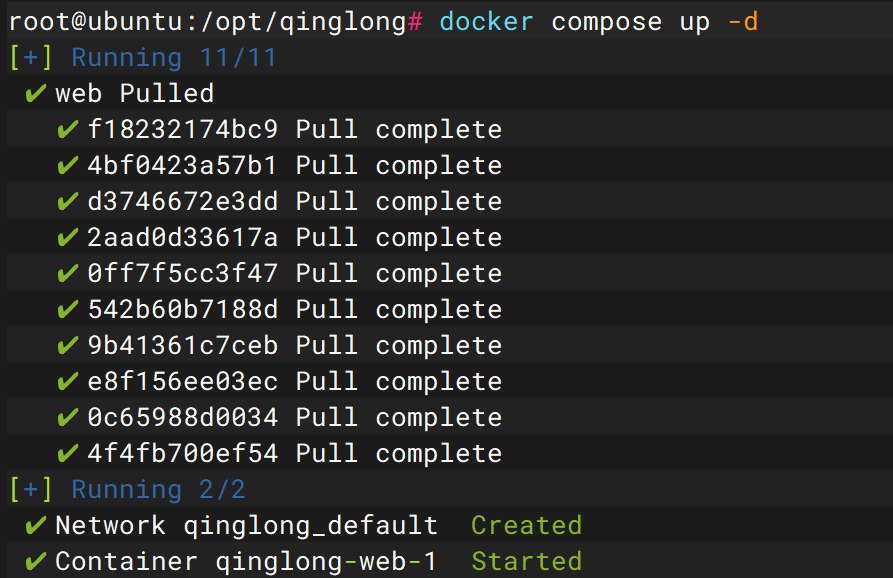This screenshot has height=578, width=893.
Task: Click the layer hash 4bf0423a57b1
Action: pos(183,166)
